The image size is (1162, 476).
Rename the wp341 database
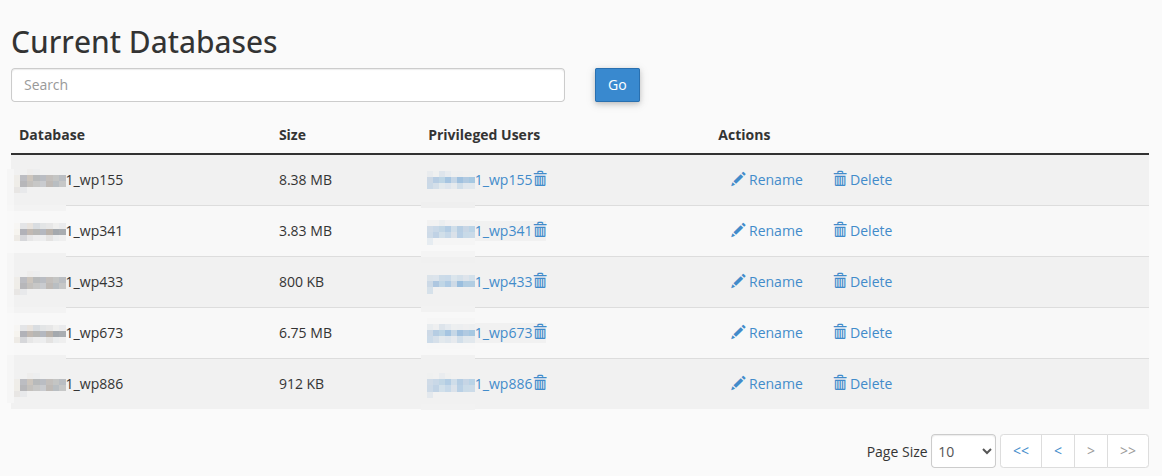pyautogui.click(x=766, y=231)
